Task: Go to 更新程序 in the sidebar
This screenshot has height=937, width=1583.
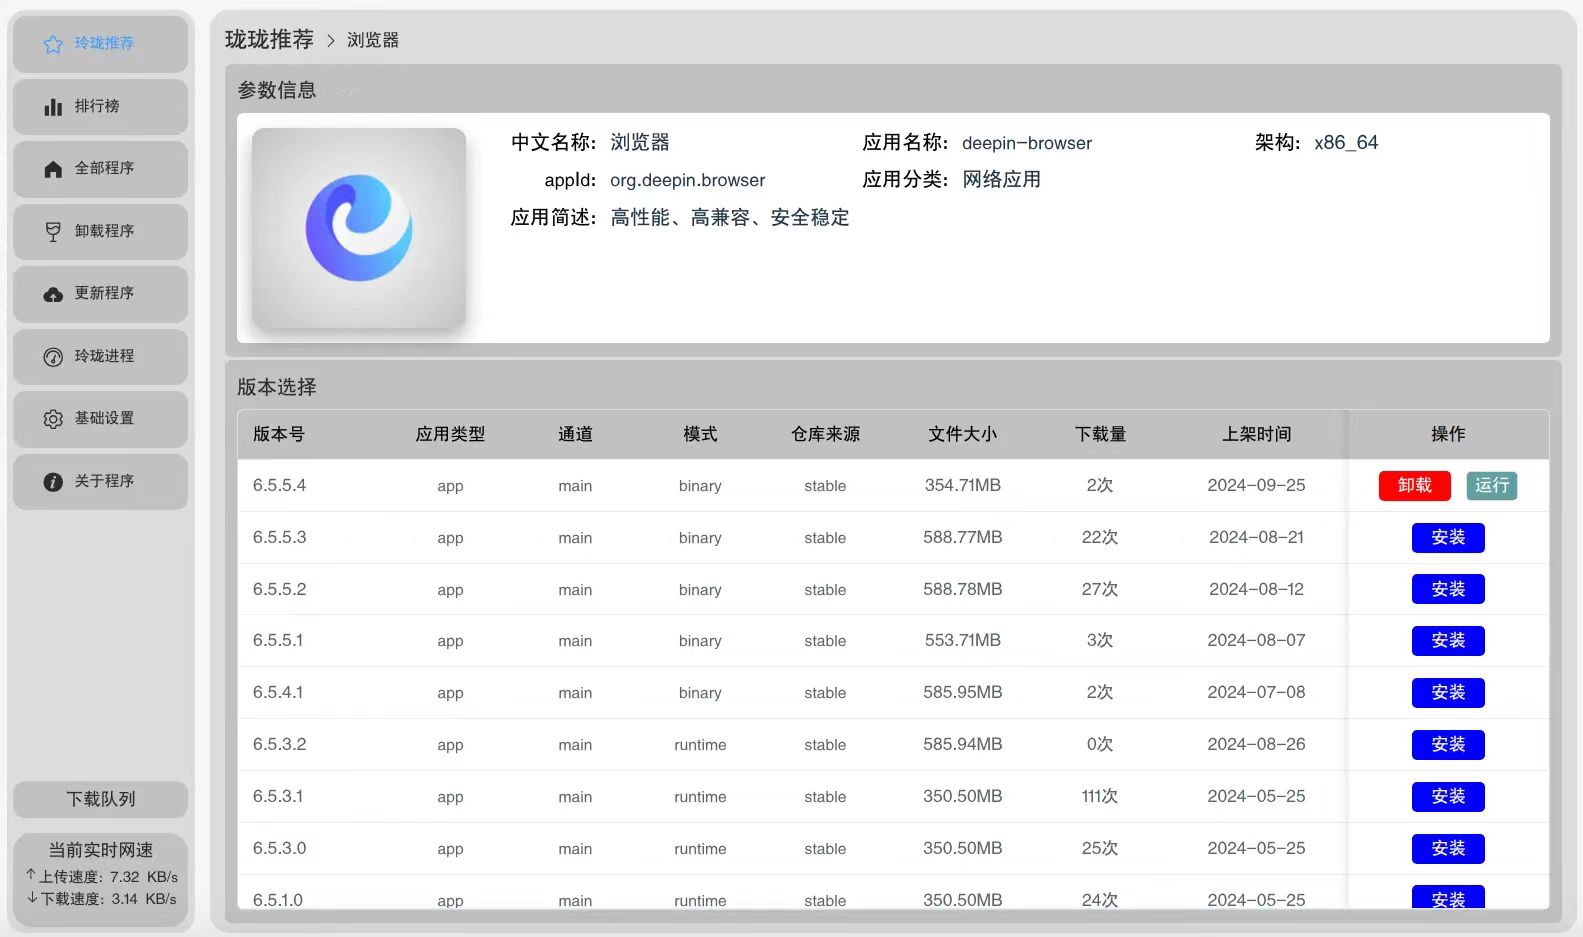Action: click(100, 294)
